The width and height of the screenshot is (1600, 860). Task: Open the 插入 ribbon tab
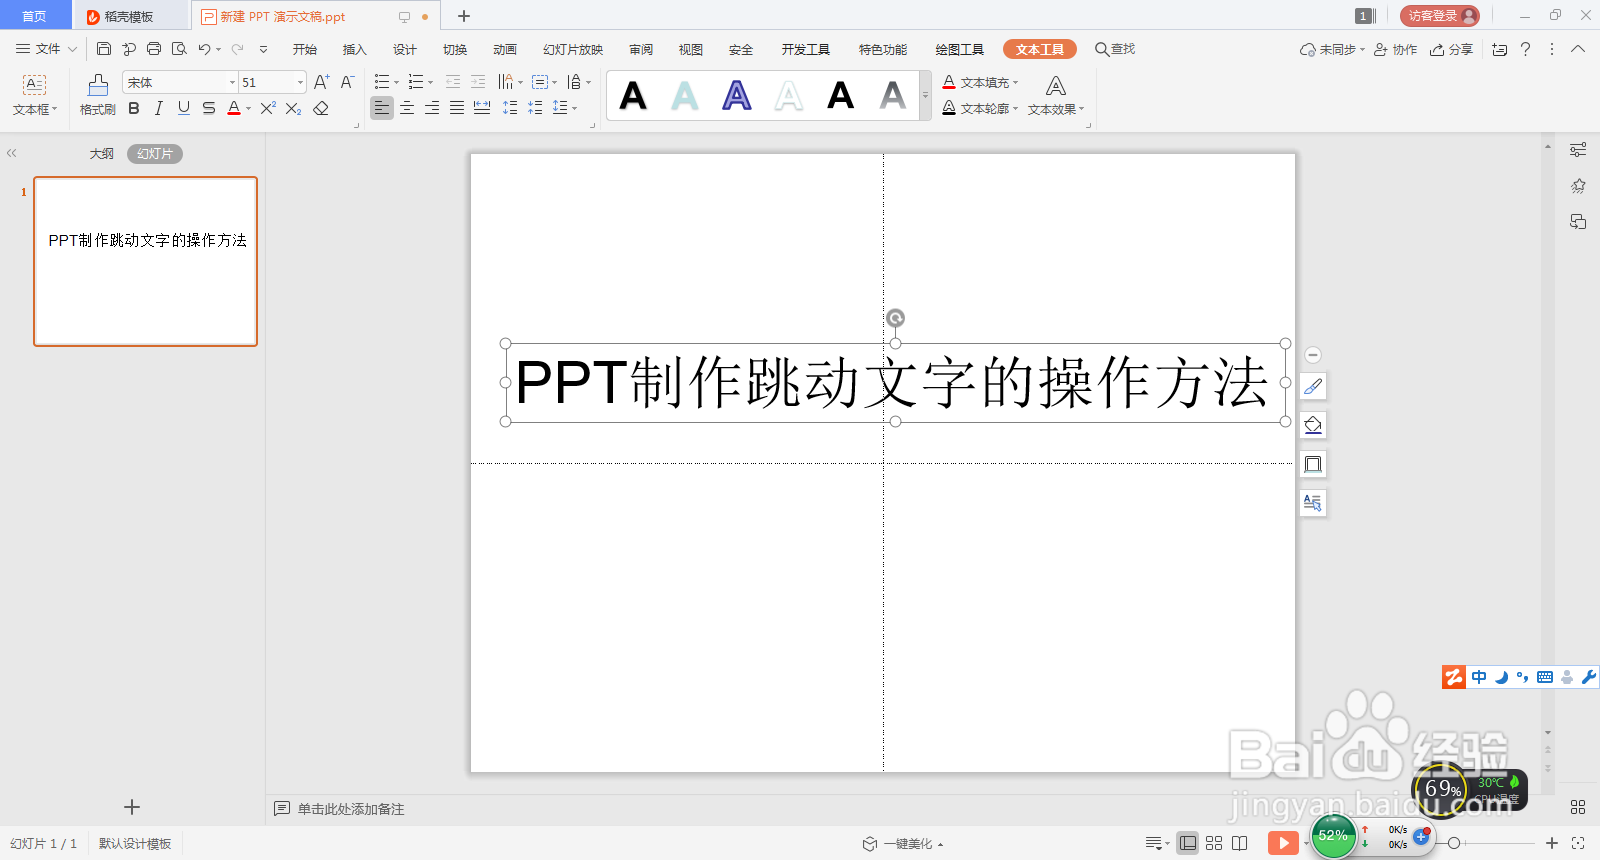coord(355,49)
